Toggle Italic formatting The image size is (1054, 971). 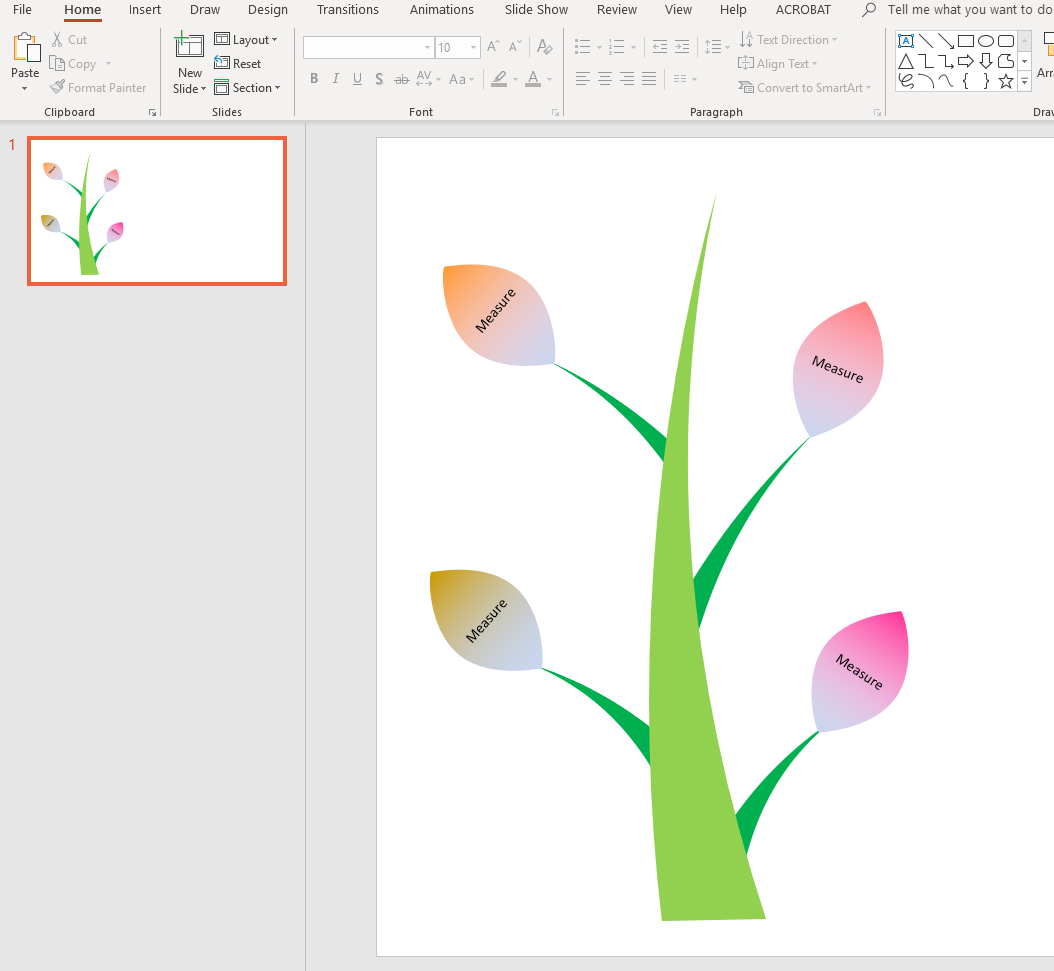pos(335,79)
